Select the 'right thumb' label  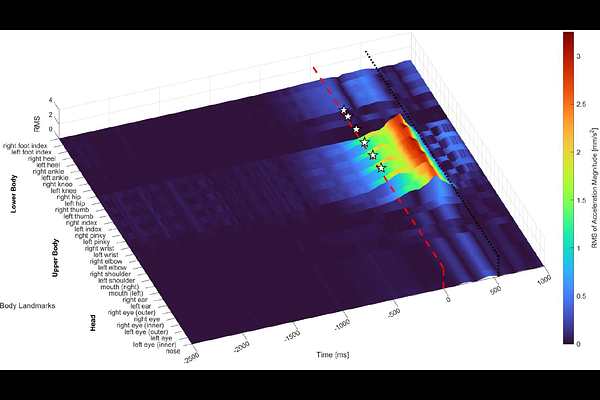click(72, 210)
